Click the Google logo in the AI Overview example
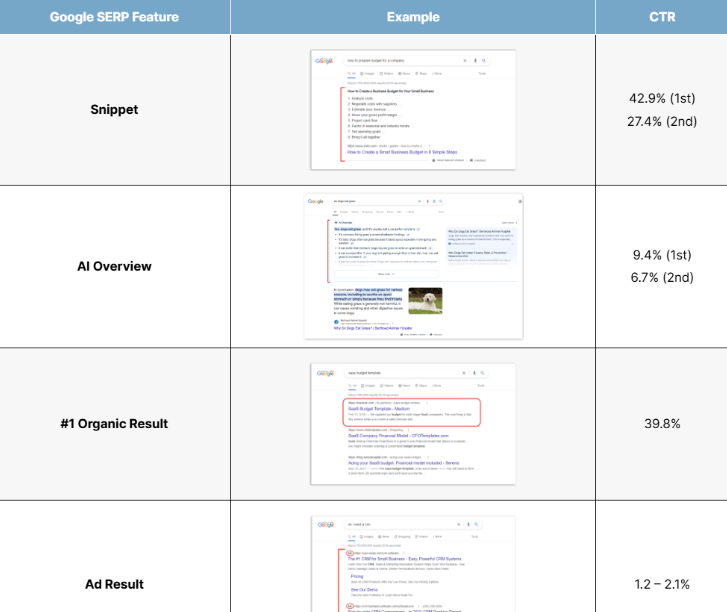 pyautogui.click(x=315, y=201)
